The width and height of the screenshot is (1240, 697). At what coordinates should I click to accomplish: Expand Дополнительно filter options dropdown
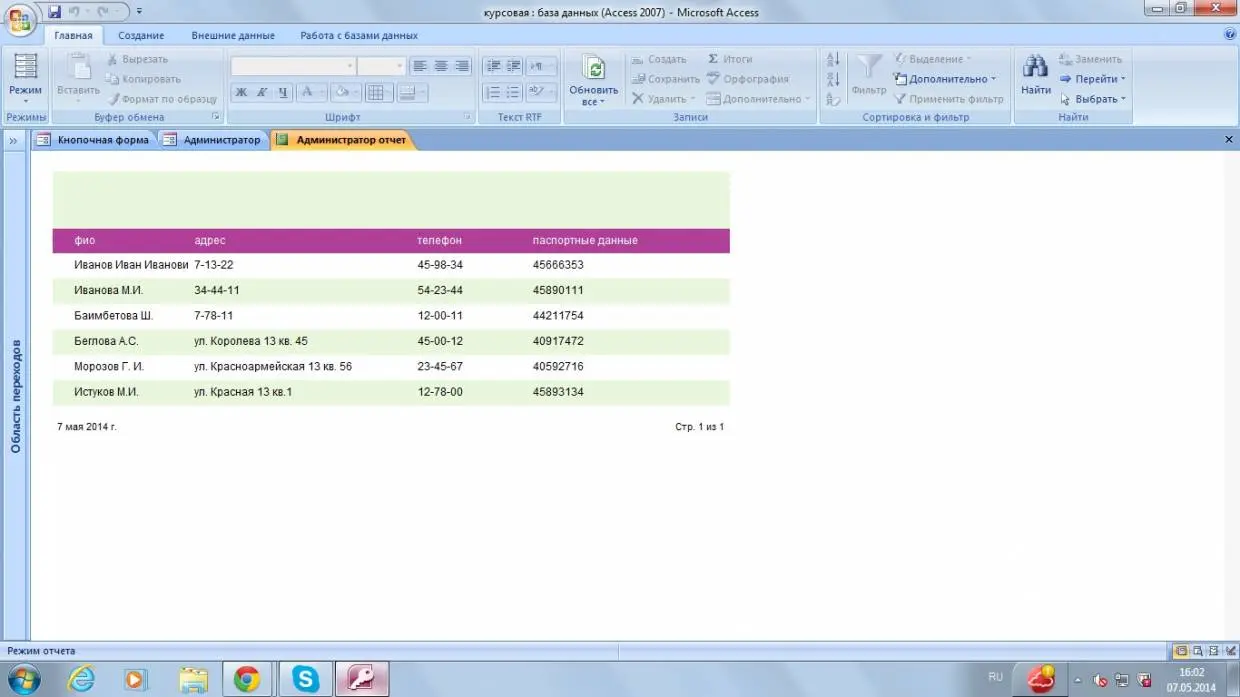[x=951, y=79]
